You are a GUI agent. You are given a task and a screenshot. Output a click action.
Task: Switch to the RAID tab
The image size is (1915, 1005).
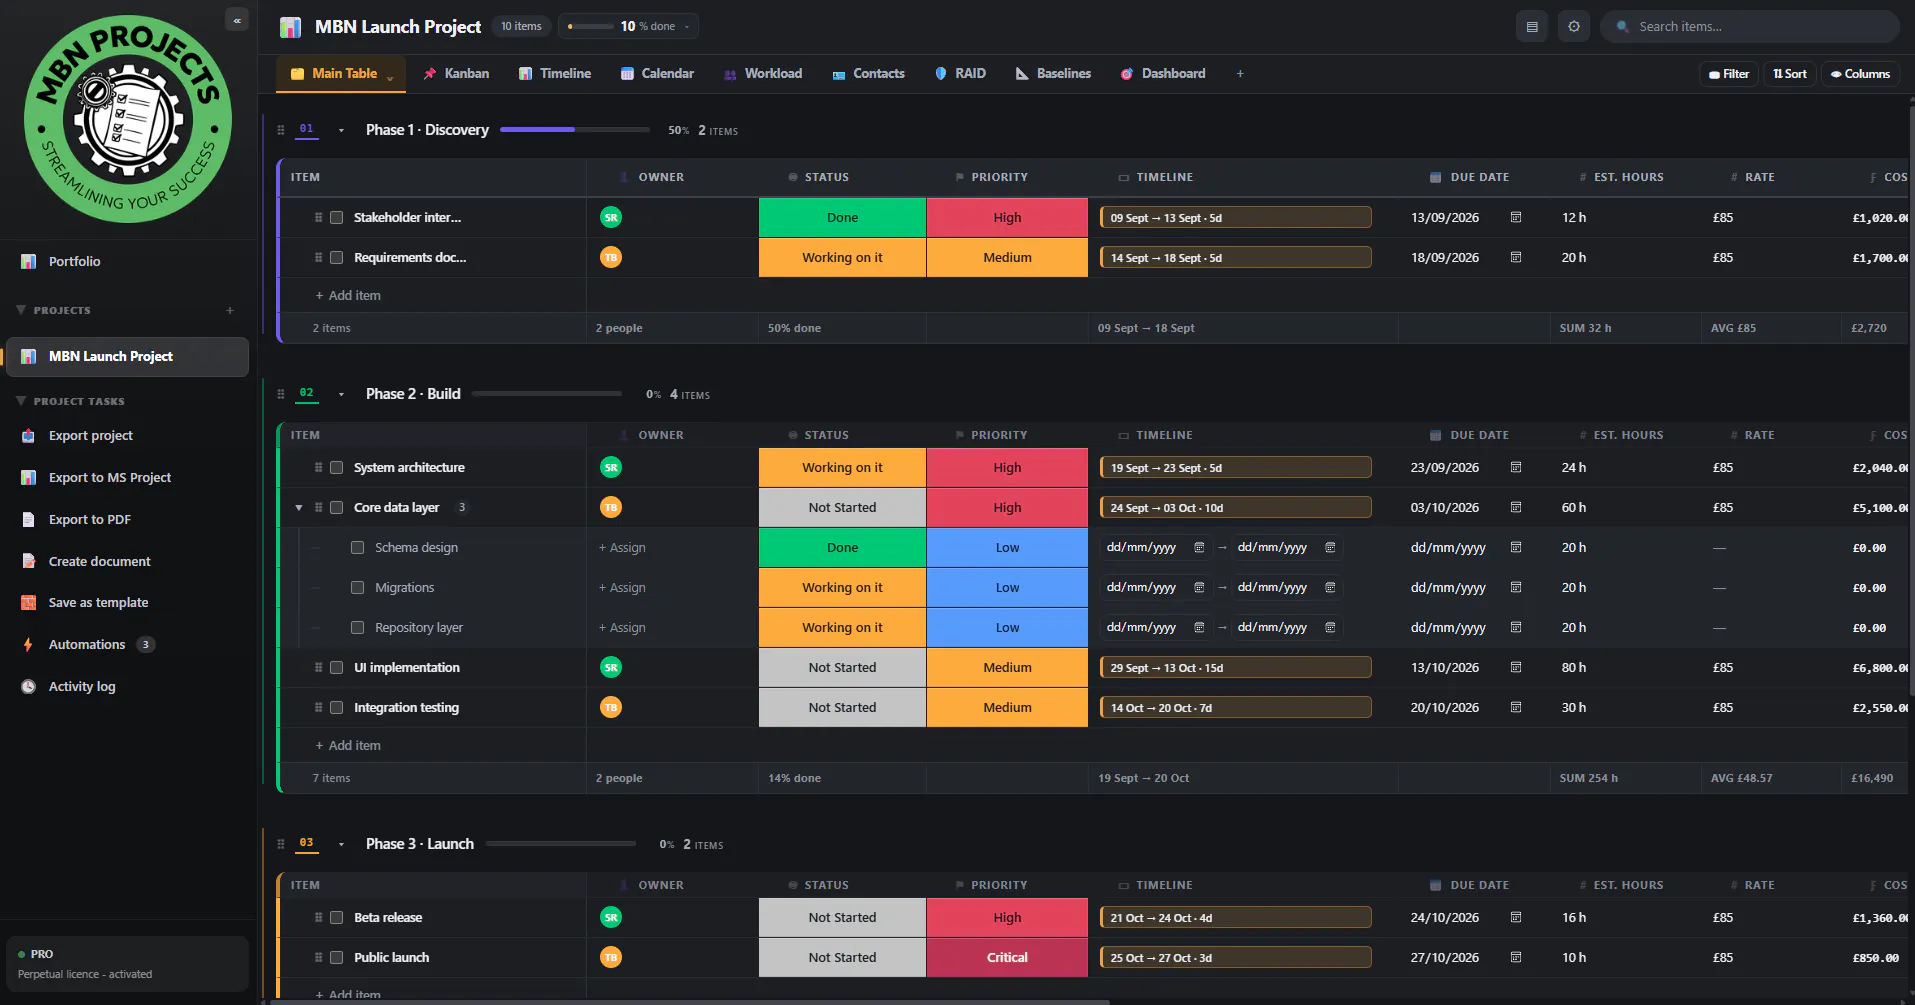coord(960,74)
